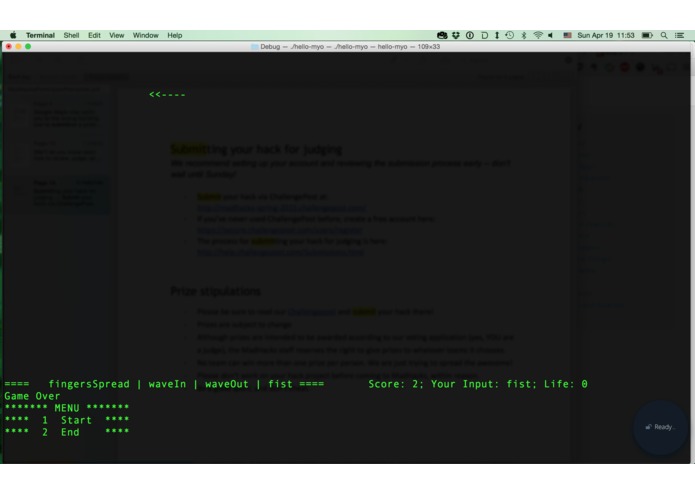Open the battery status menu
Image resolution: width=695 pixels, height=494 pixels.
pyautogui.click(x=647, y=35)
